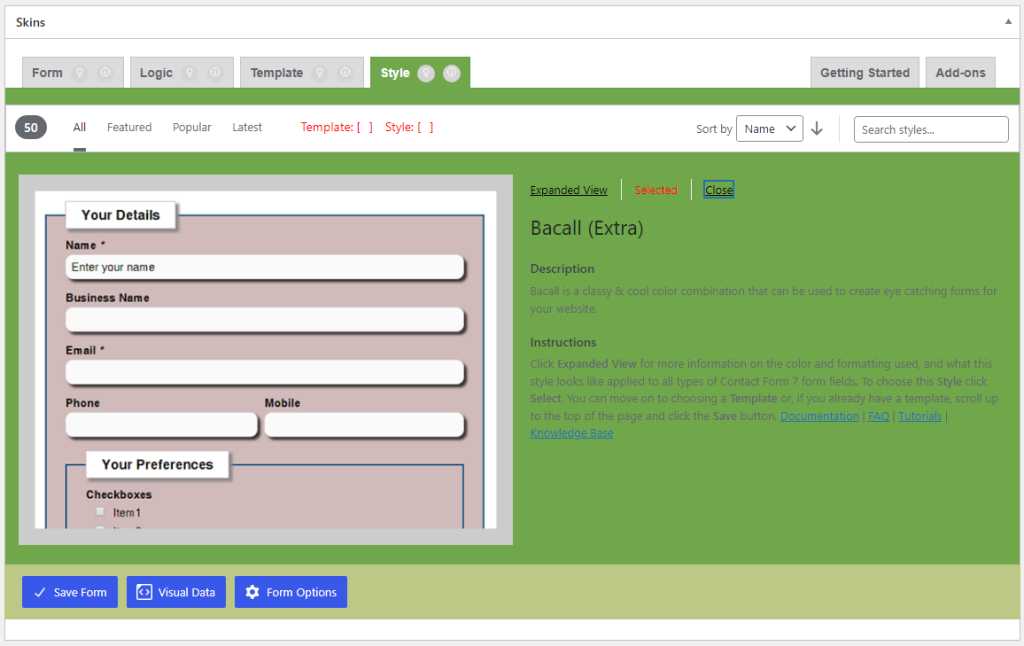Click the lightbulb icon on the Form tab
The height and width of the screenshot is (646, 1024).
[80, 73]
